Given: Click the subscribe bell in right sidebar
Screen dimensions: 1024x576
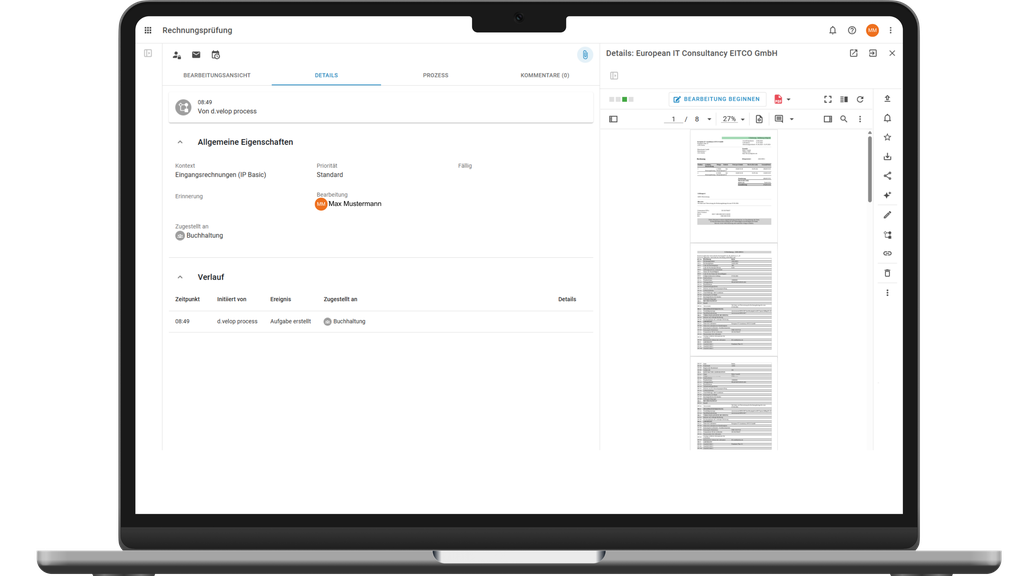Looking at the screenshot, I should coord(887,118).
